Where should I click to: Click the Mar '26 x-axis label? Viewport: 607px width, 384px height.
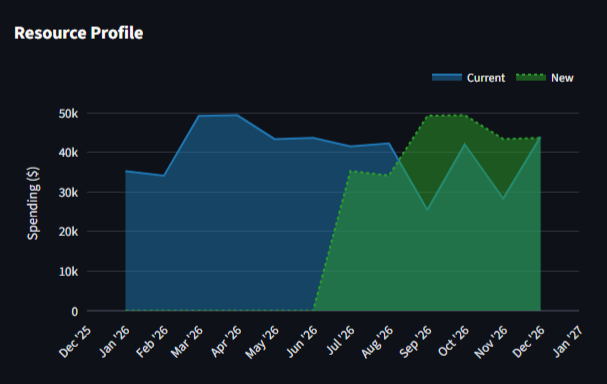pos(187,341)
